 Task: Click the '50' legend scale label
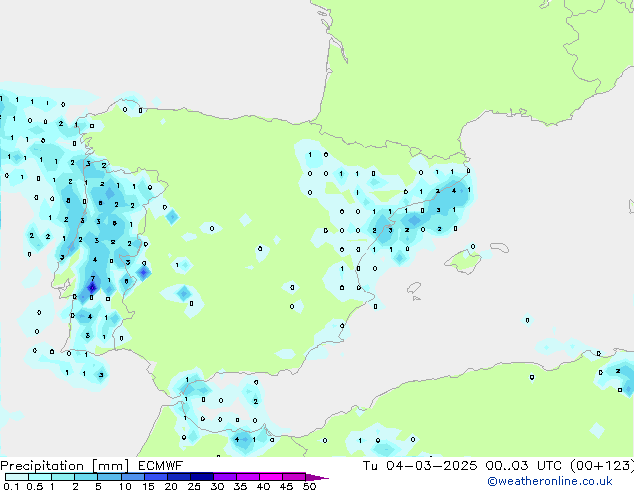[309, 486]
